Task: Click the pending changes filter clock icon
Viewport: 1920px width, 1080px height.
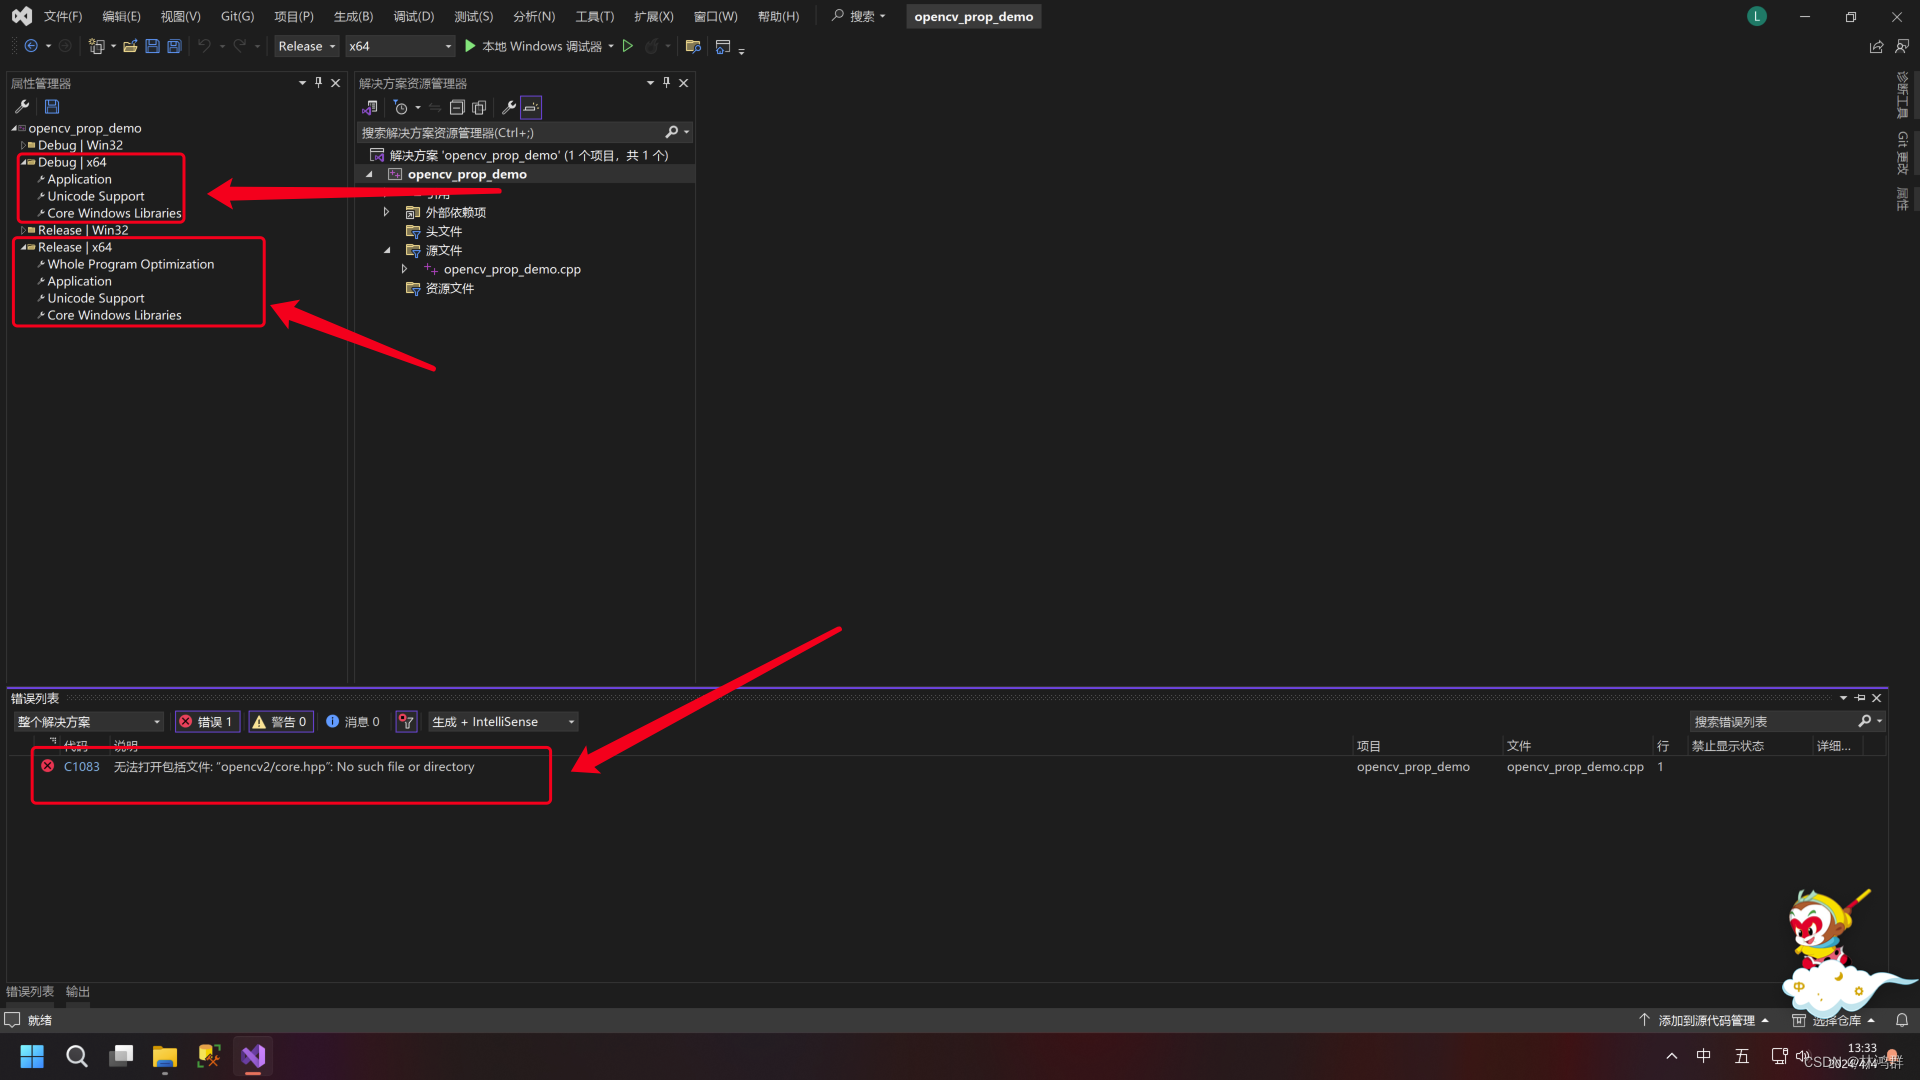Action: click(401, 107)
